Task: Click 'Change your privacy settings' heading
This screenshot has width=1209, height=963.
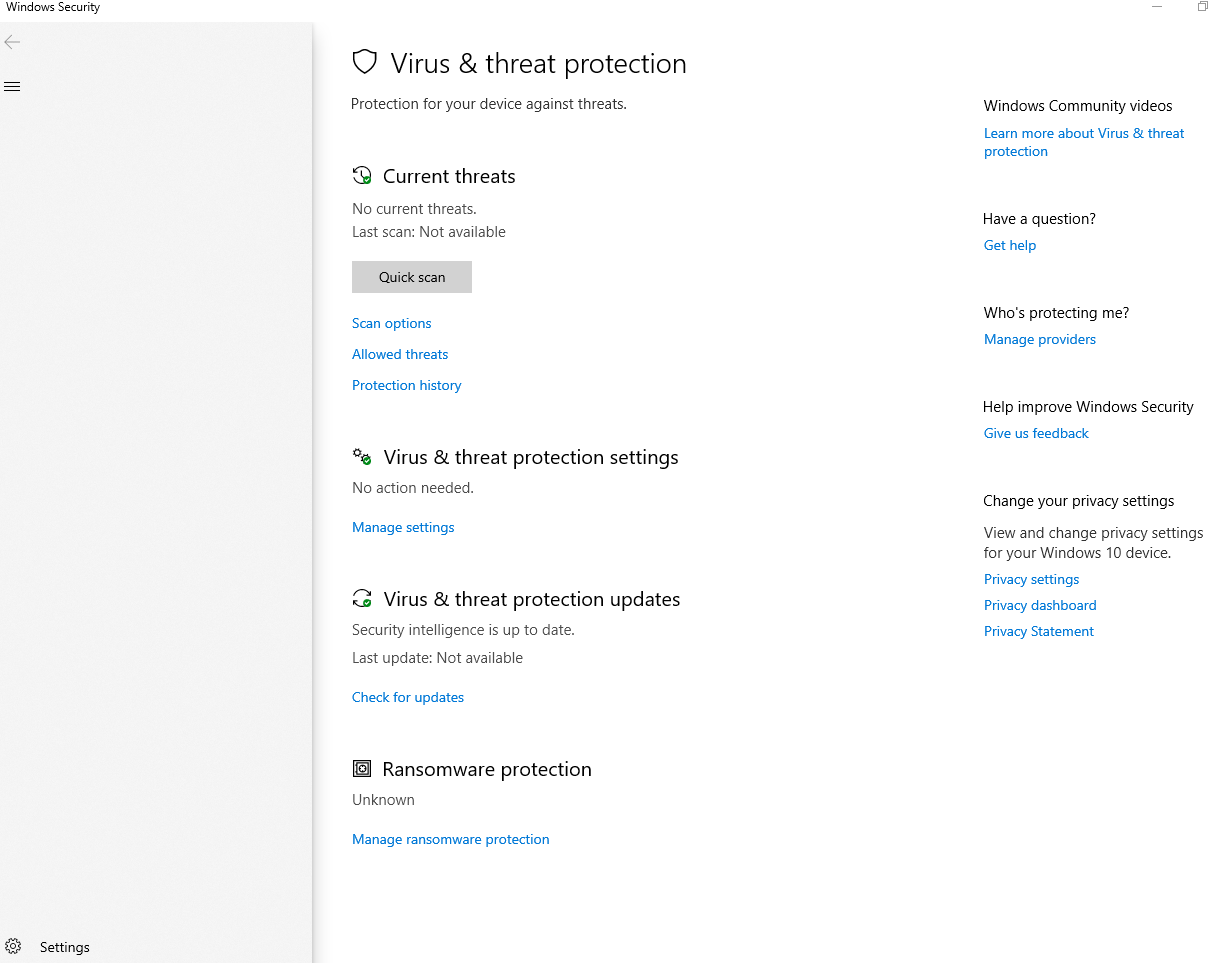Action: [1079, 501]
